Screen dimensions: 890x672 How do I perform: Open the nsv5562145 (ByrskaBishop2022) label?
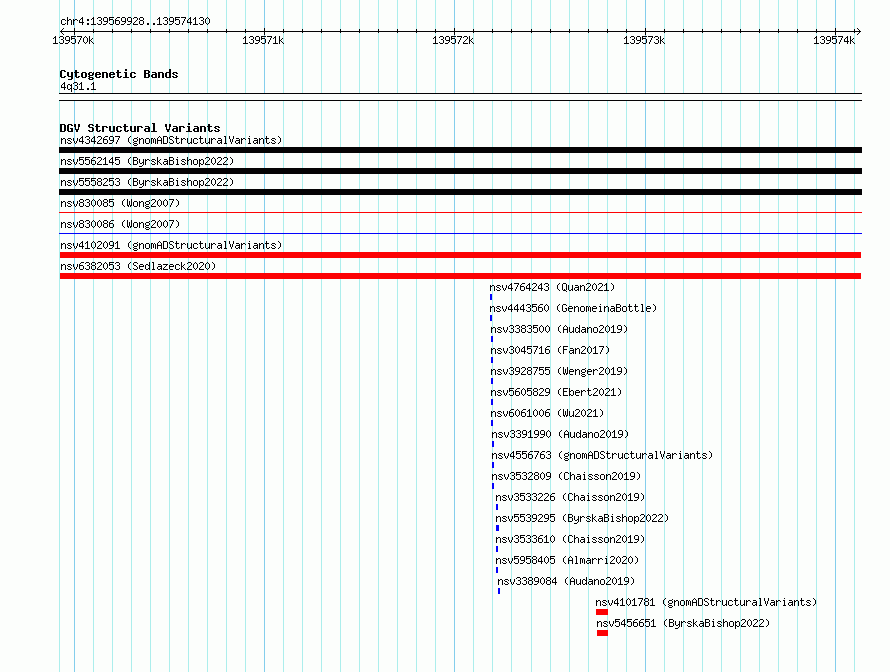pos(147,161)
